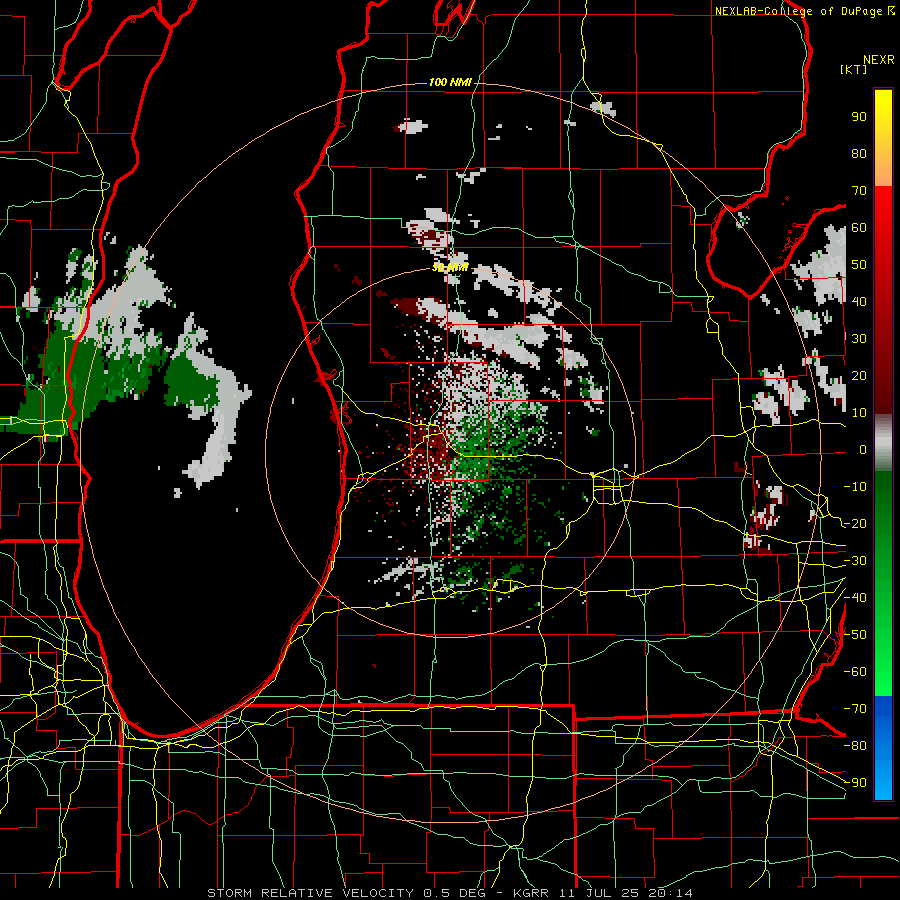Click the -50 knot scale label
The height and width of the screenshot is (900, 900).
coord(855,635)
